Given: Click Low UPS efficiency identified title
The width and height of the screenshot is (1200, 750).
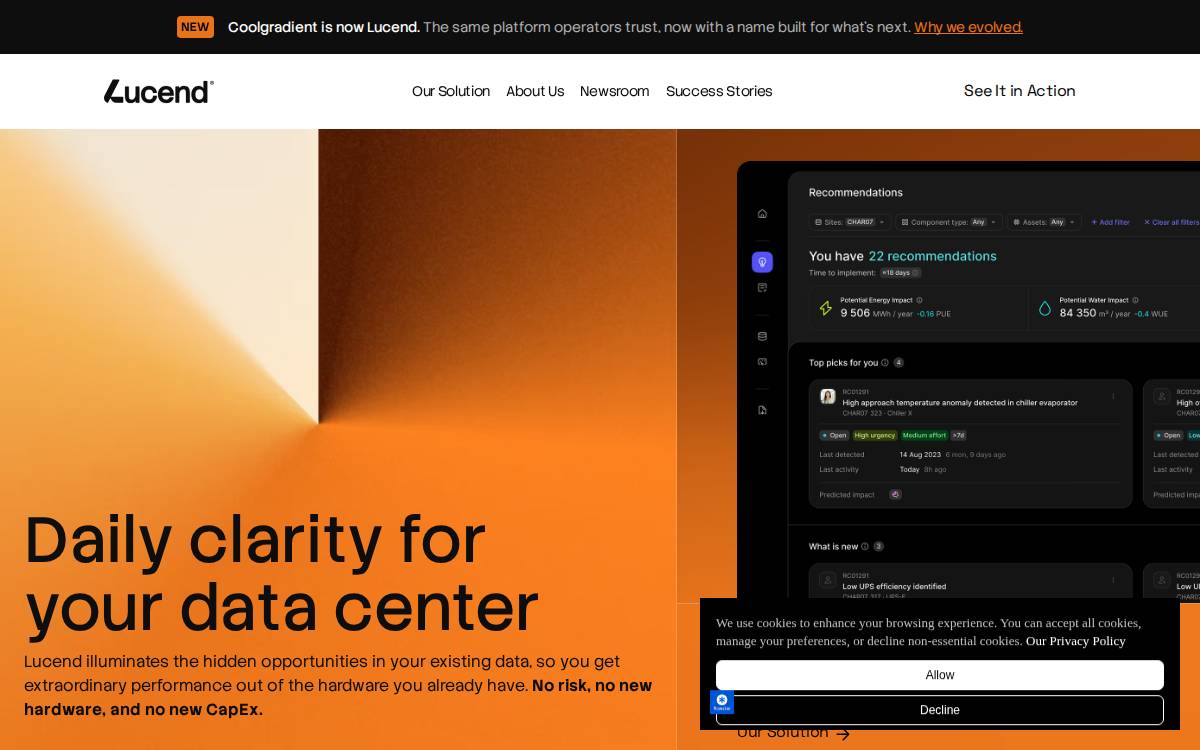Looking at the screenshot, I should tap(894, 587).
